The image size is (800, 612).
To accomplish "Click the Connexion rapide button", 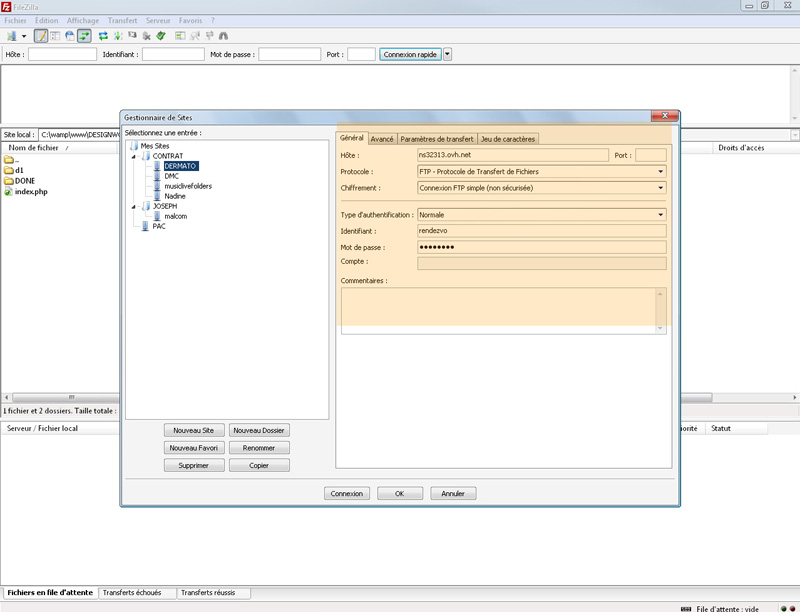I will point(410,54).
